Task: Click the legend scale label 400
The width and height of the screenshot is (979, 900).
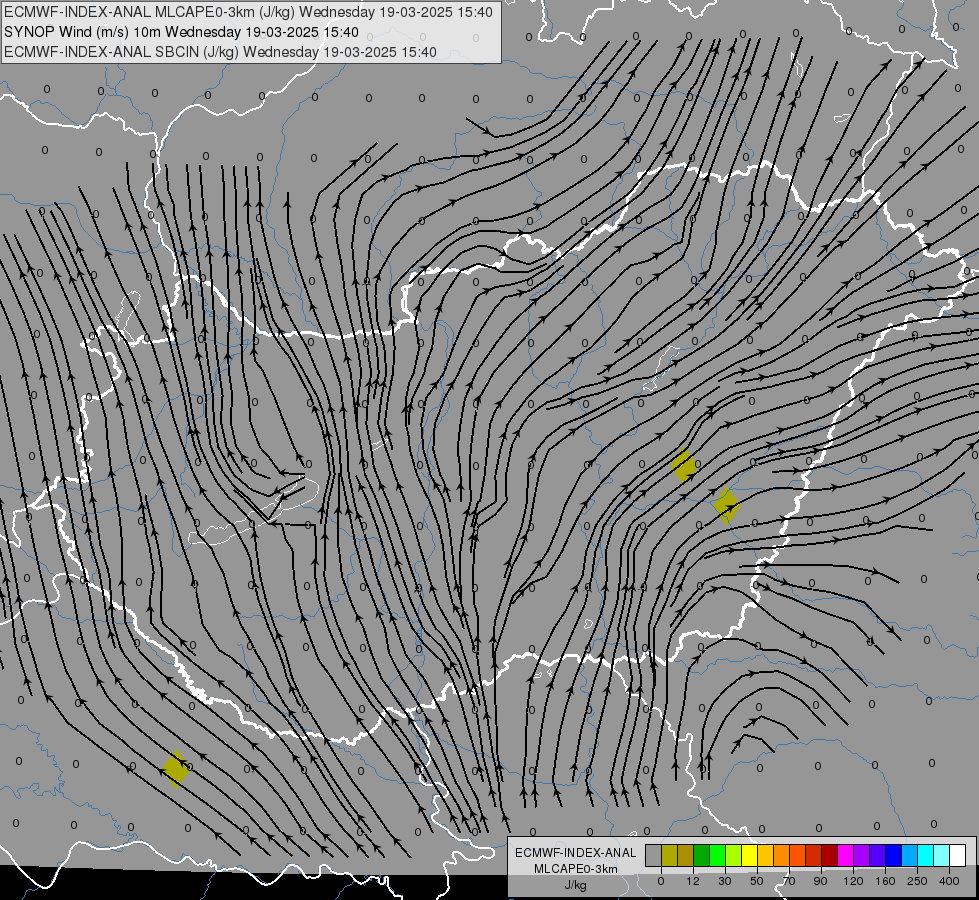Action: pos(949,881)
